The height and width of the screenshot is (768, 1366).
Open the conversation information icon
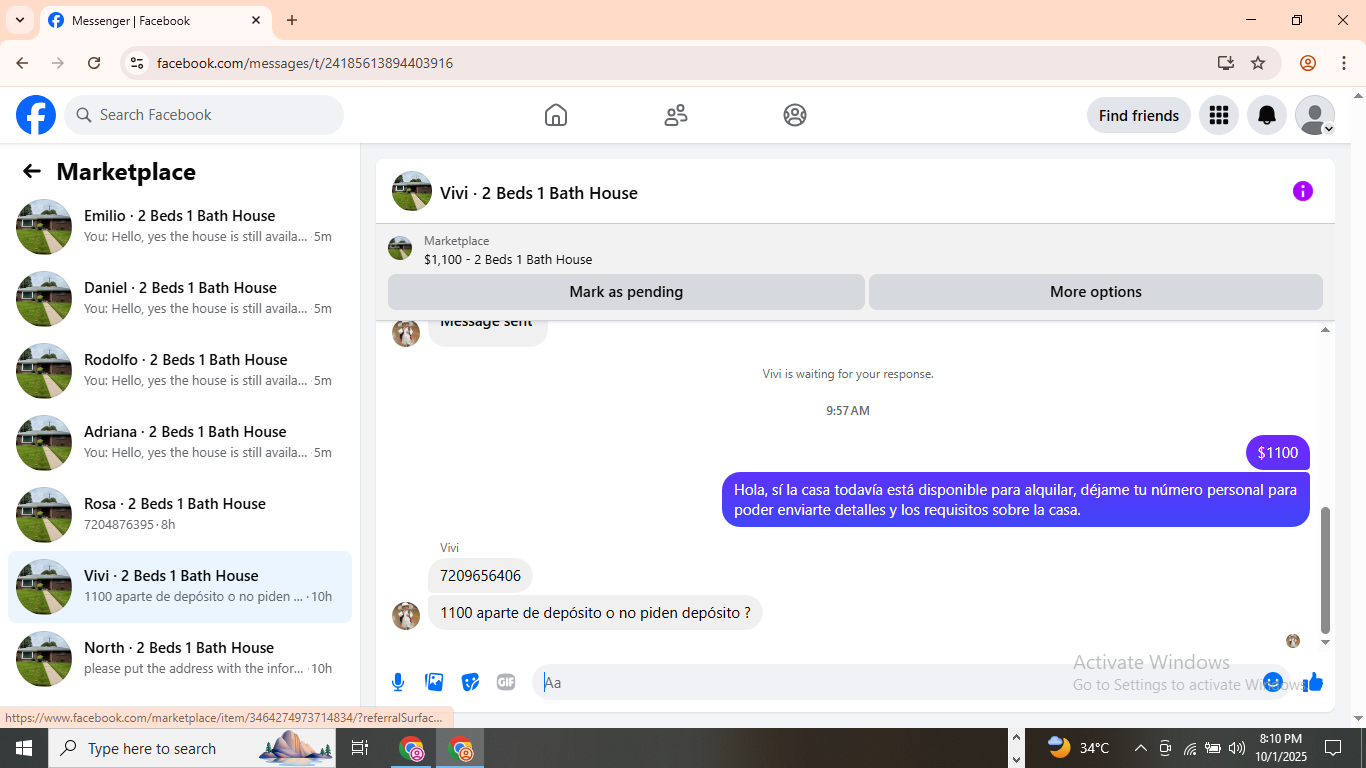[x=1302, y=191]
